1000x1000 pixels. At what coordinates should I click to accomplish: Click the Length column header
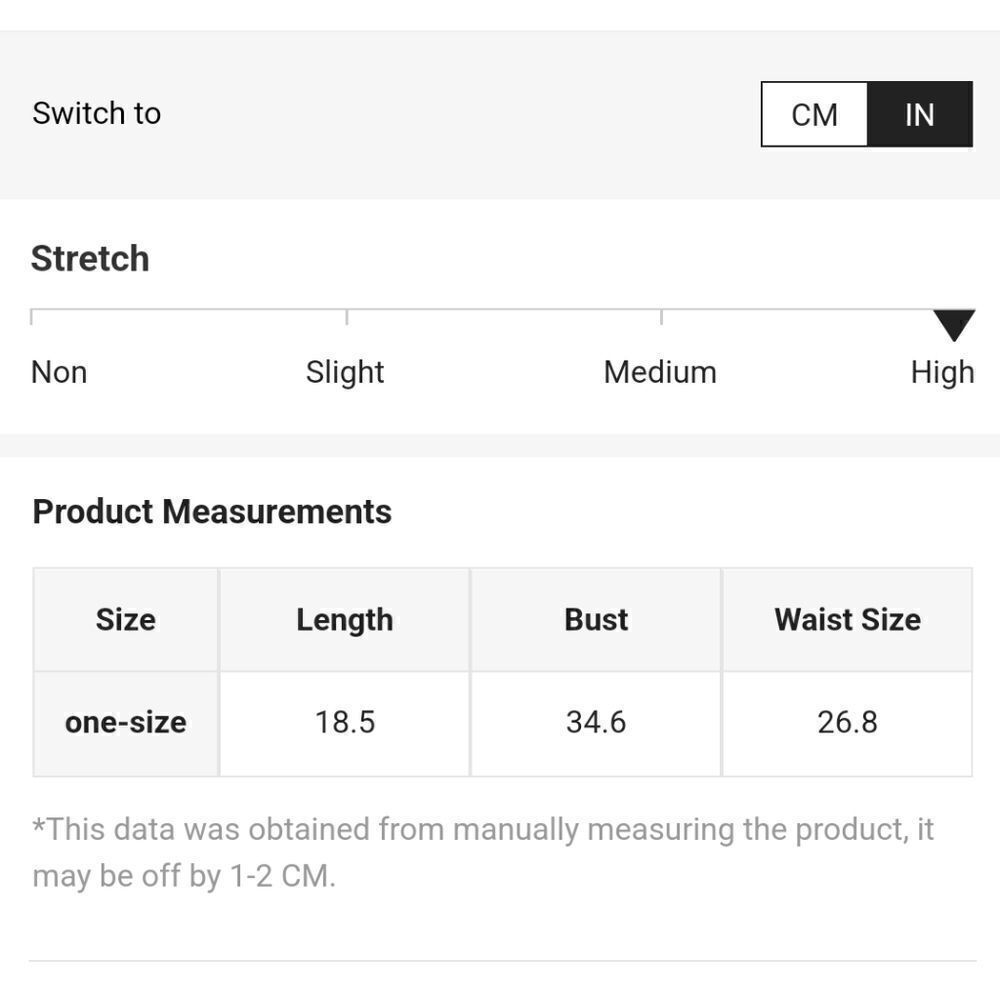tap(344, 619)
